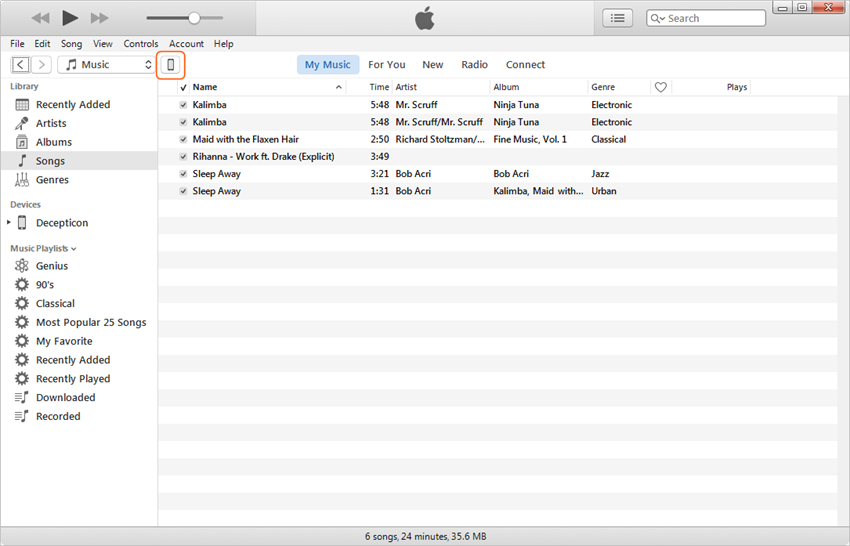This screenshot has height=546, width=850.
Task: Open the Up Next list view icon
Action: tap(617, 18)
